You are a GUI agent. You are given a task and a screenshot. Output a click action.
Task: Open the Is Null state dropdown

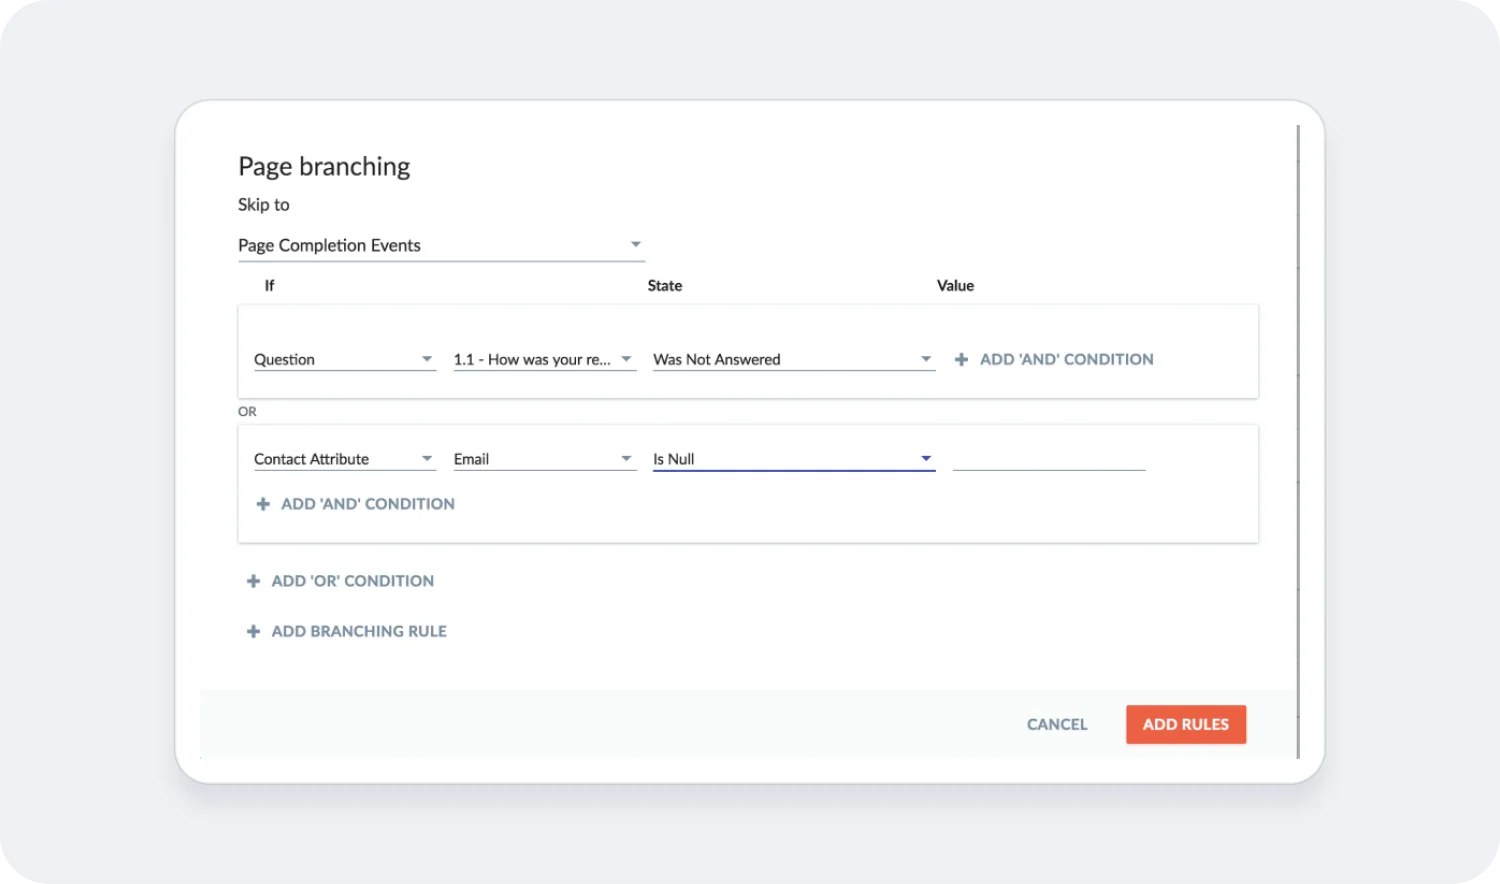pyautogui.click(x=793, y=459)
